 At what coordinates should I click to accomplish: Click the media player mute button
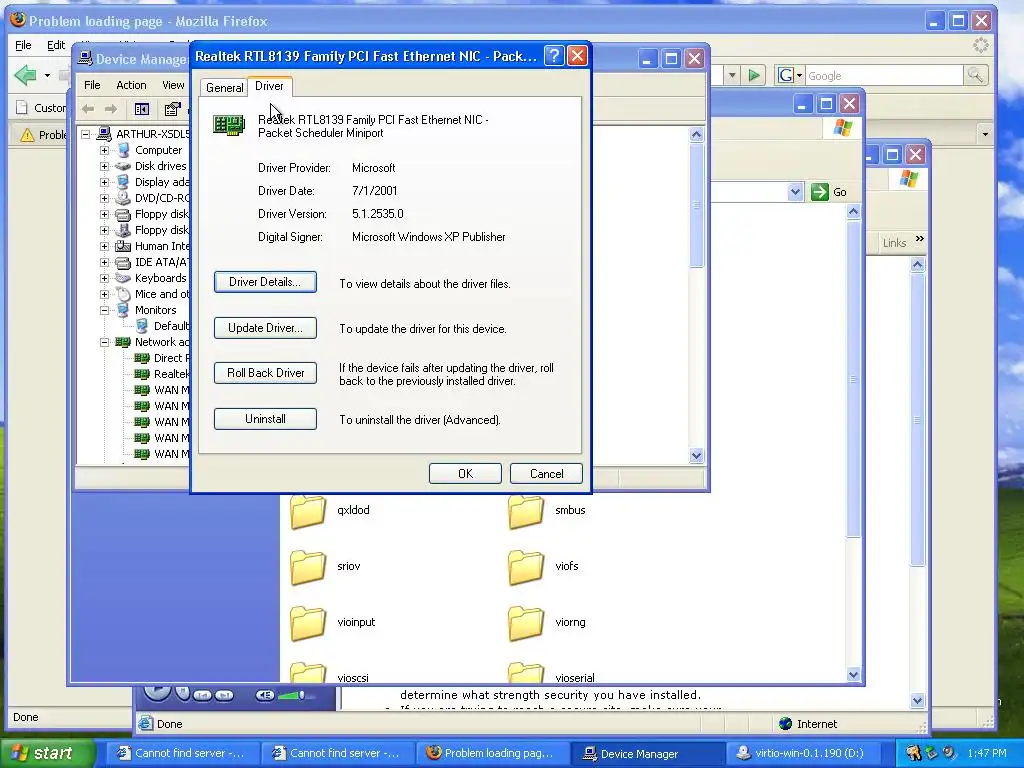[x=265, y=696]
